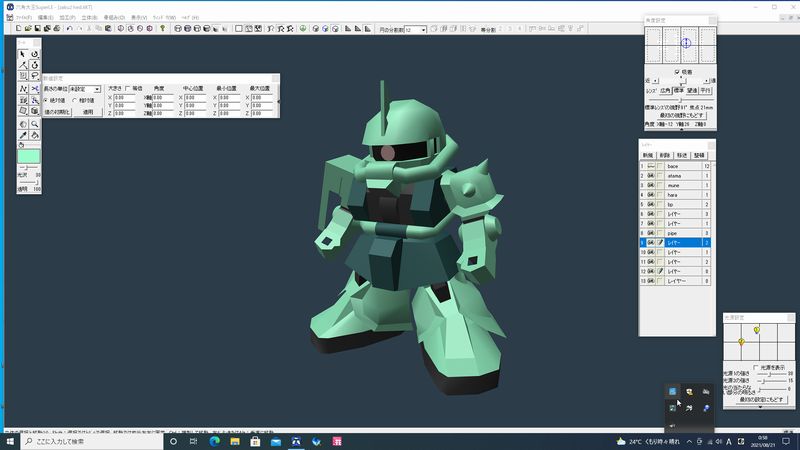Image resolution: width=800 pixels, height=450 pixels.
Task: Click the Open file toolbar icon
Action: [x=28, y=29]
